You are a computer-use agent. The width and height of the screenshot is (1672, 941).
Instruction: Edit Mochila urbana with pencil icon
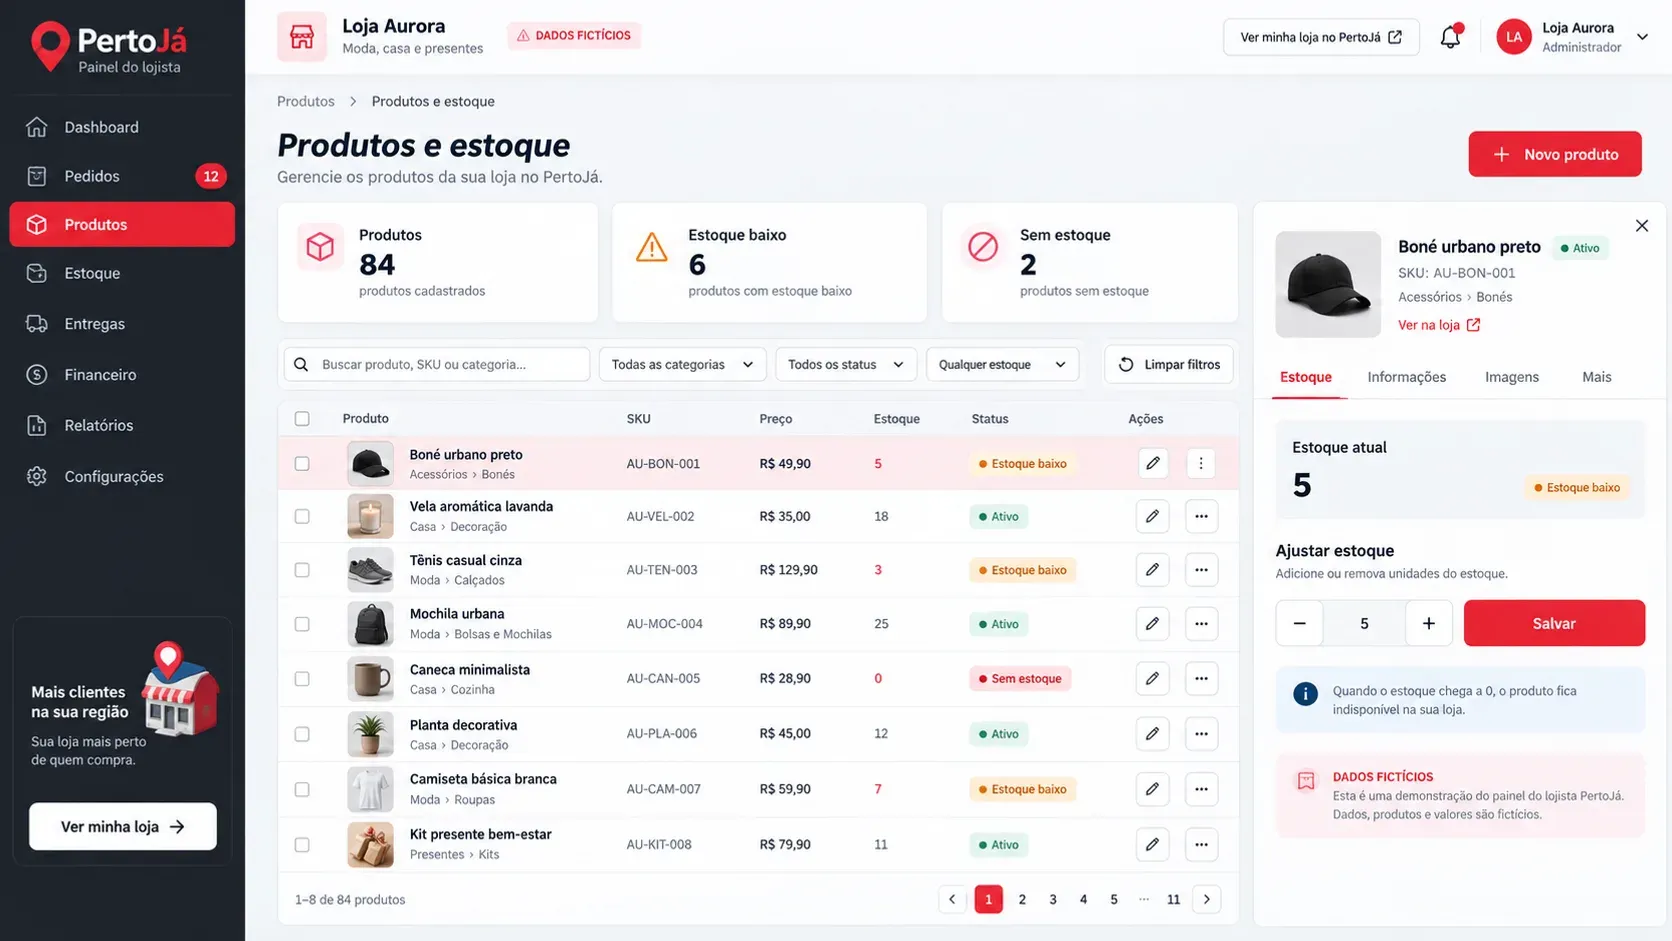coord(1153,624)
